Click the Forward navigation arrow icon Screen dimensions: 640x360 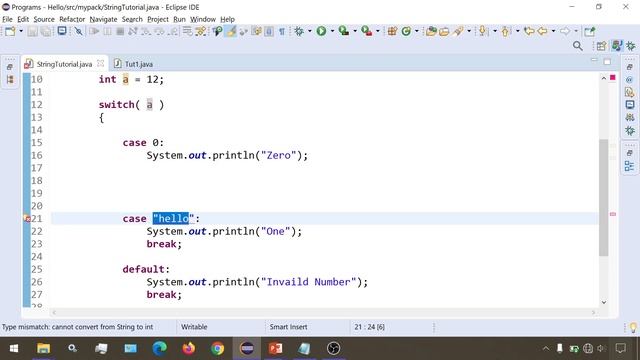tap(565, 31)
